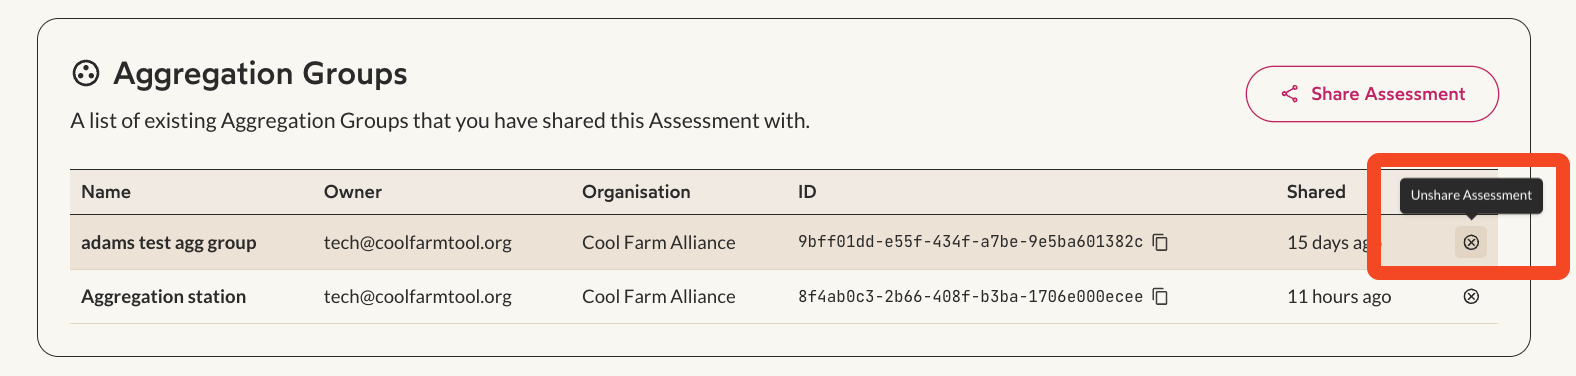Click the Unshare Assessment tooltip
1576x376 pixels.
point(1471,195)
